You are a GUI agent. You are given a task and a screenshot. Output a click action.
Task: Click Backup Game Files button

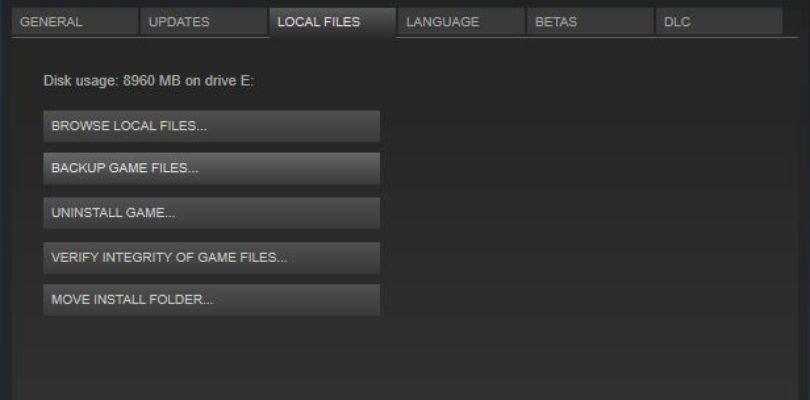[212, 168]
